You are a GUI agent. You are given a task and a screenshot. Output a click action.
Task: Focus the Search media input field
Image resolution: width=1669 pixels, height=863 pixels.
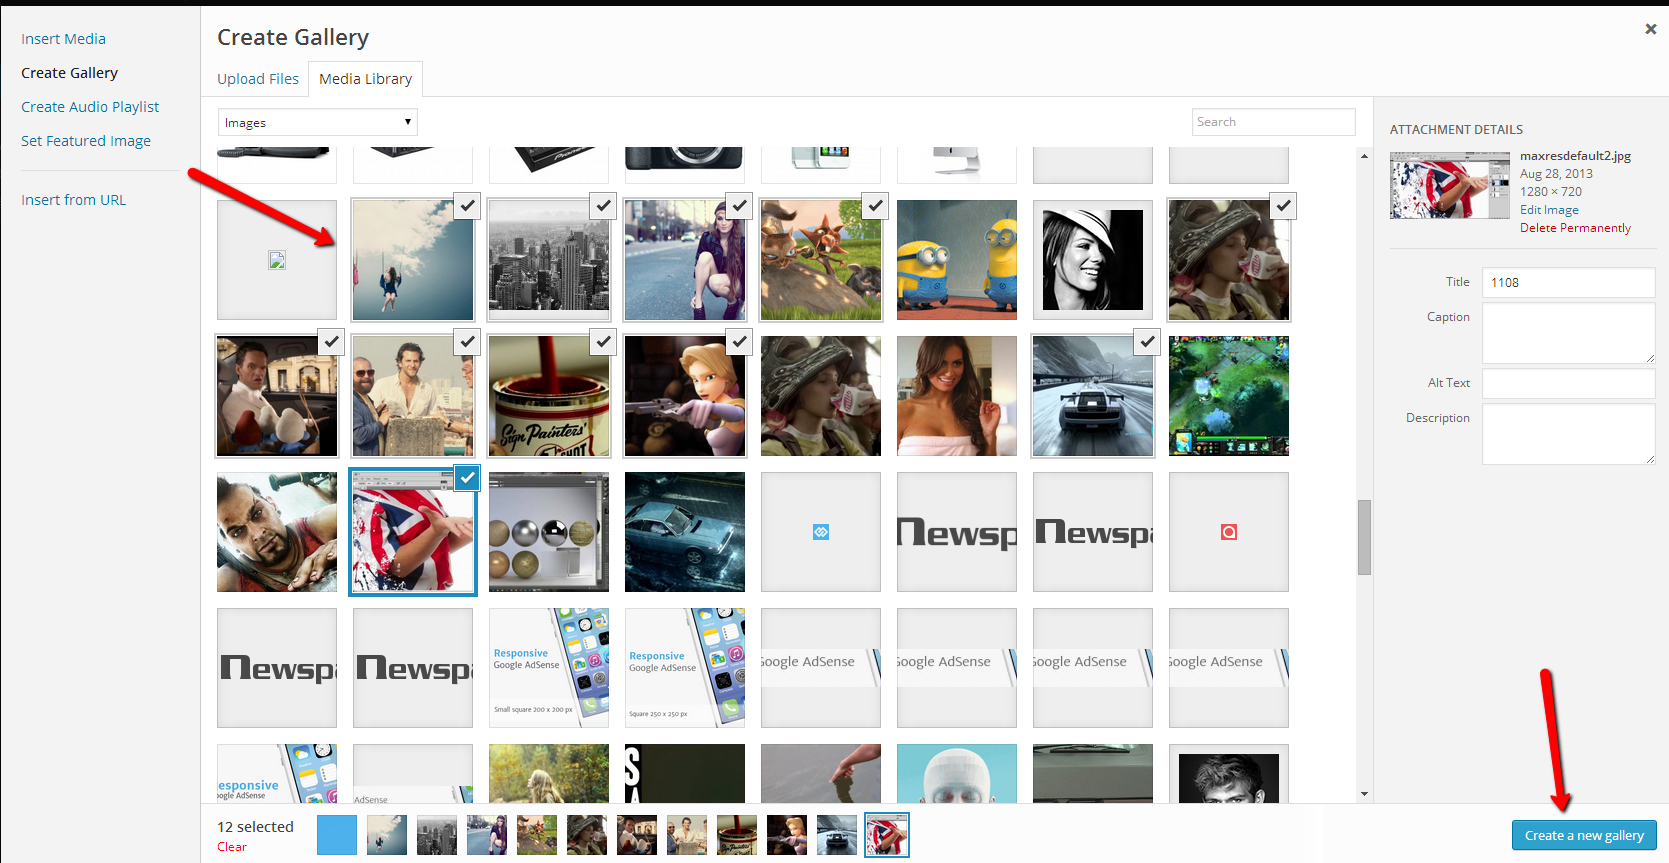tap(1273, 122)
